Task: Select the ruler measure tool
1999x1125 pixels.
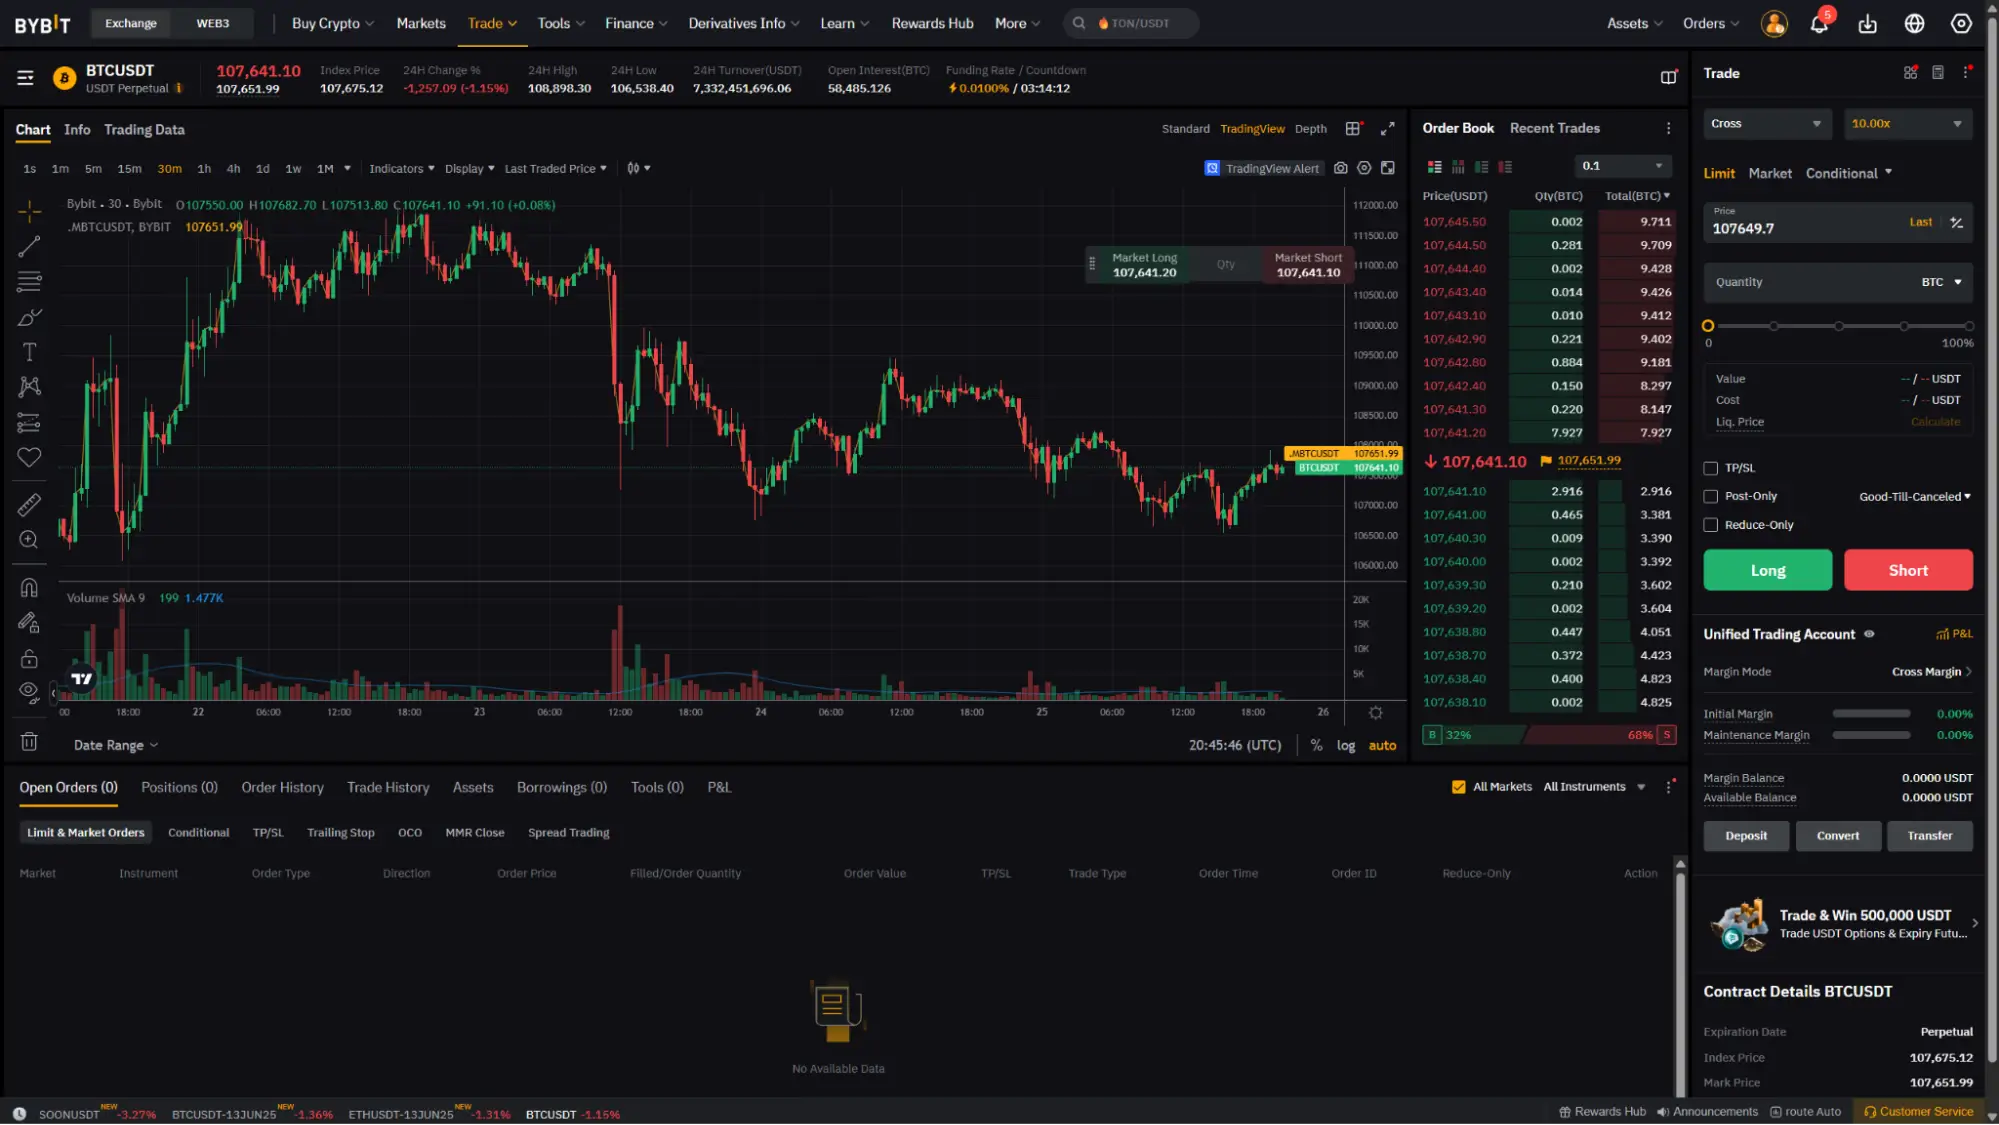Action: click(x=29, y=505)
